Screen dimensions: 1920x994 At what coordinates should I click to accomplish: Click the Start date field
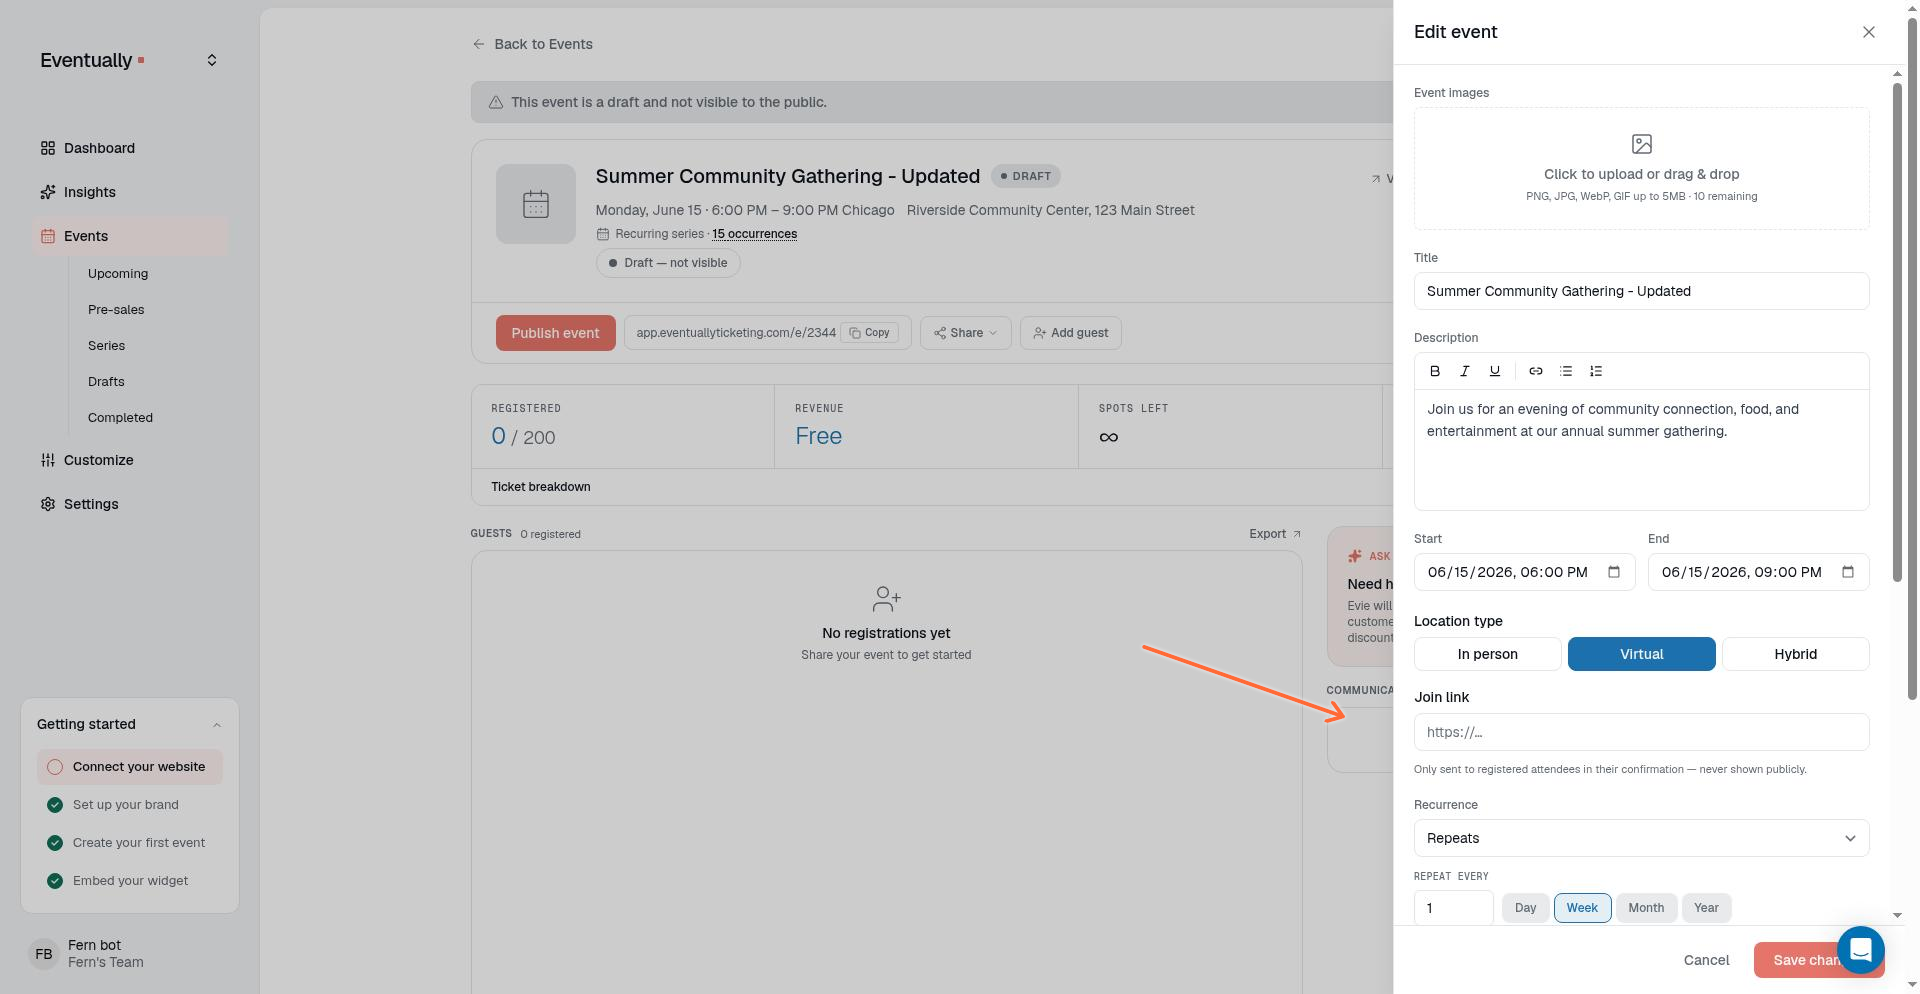(x=1525, y=572)
